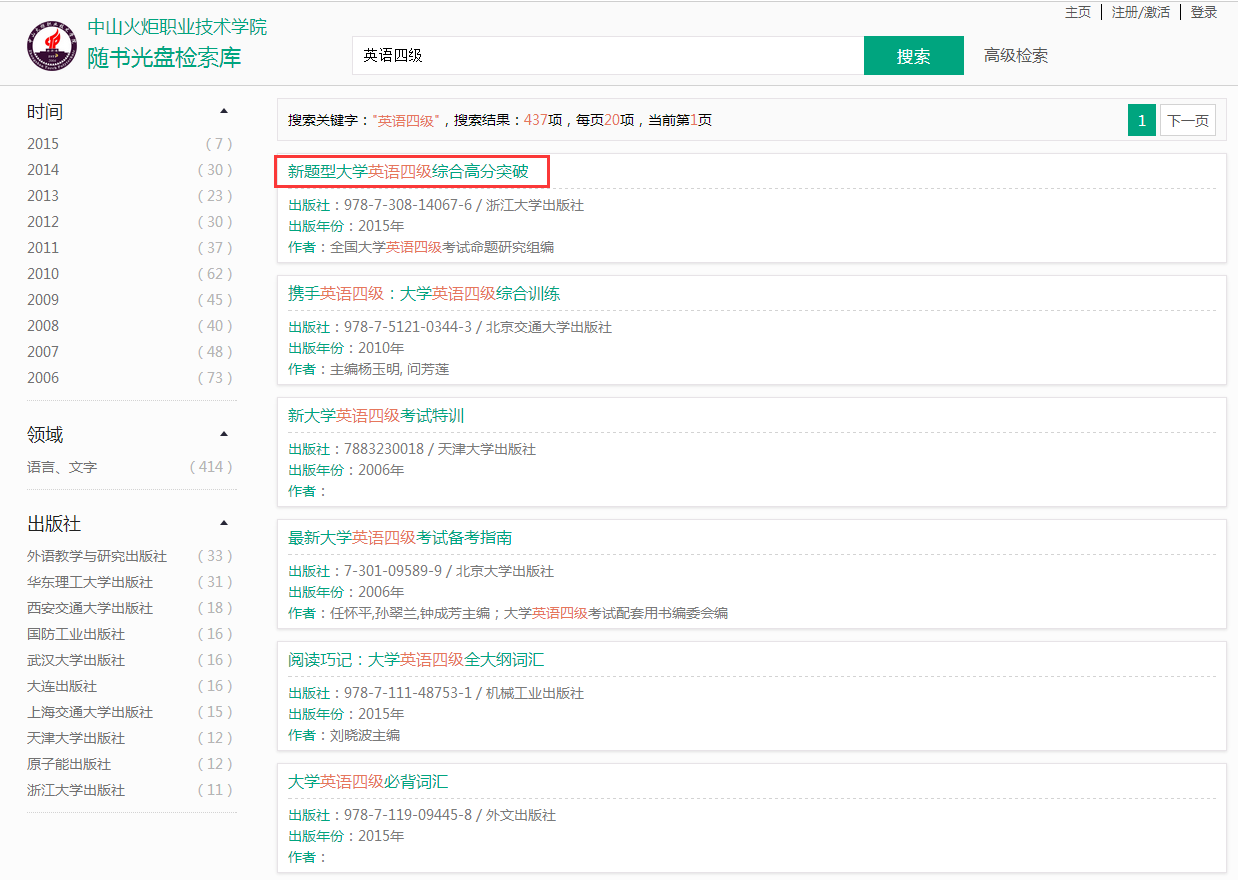Screen dimensions: 1238x880
Task: Filter by 浙江大学出版社 in sidebar
Action: 76,790
